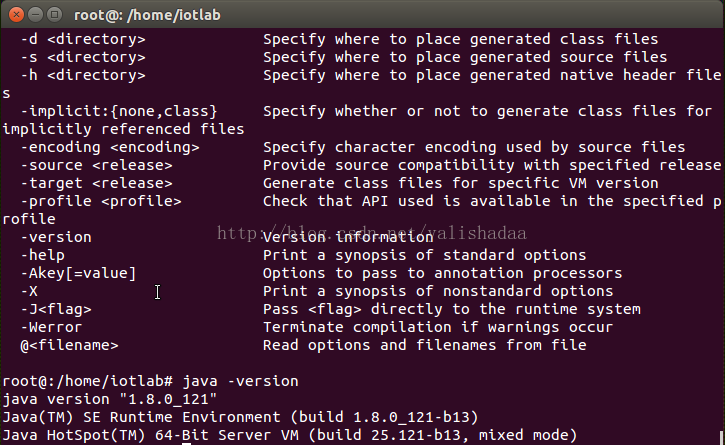
Task: Click the -Akey[=value] option text
Action: pos(79,273)
